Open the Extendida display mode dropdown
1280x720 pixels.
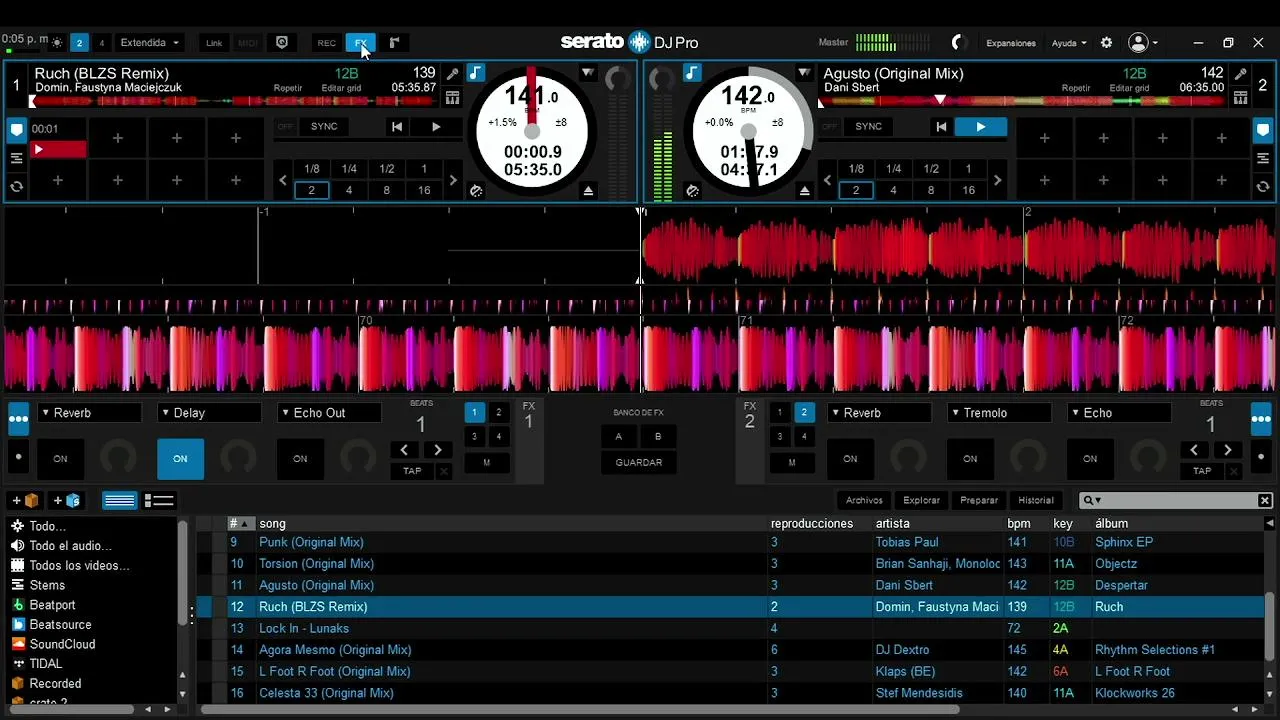click(149, 43)
